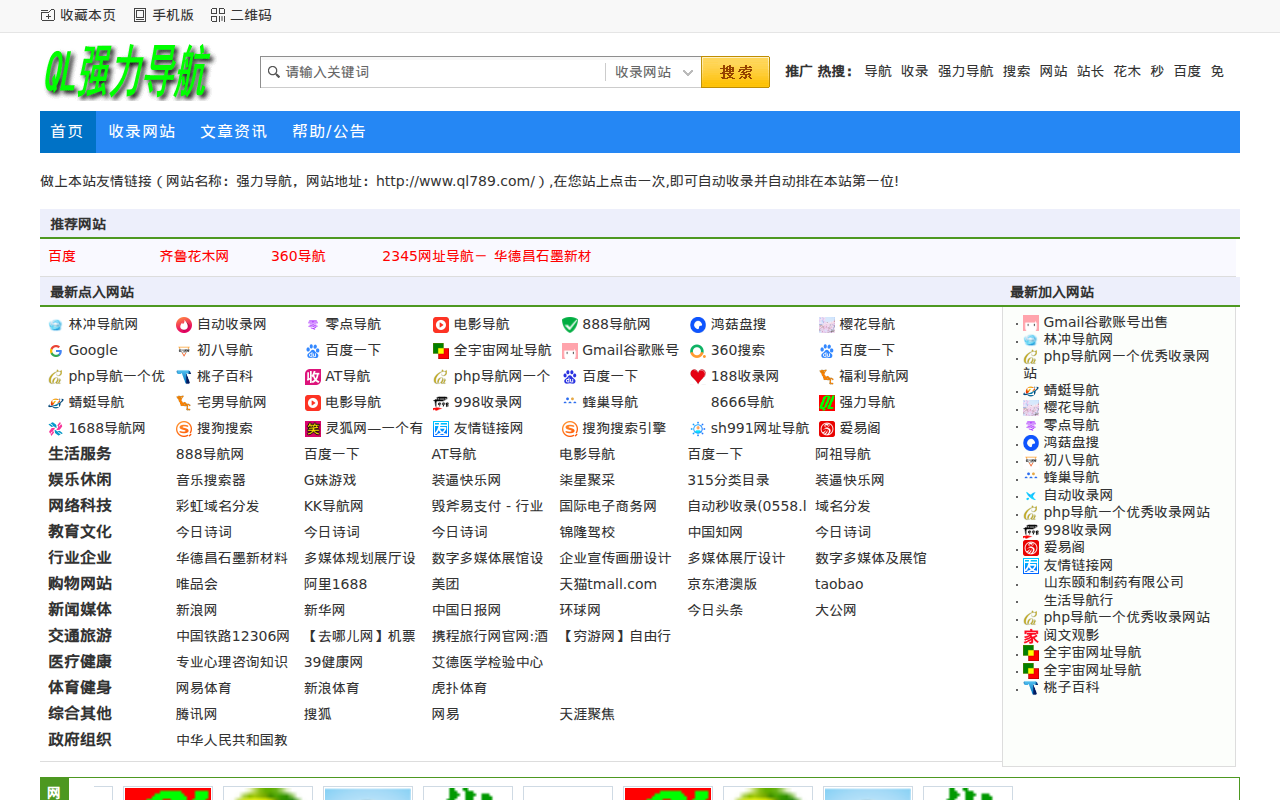This screenshot has width=1280, height=800.
Task: Click the 888导航网 green shield icon
Action: [x=570, y=325]
